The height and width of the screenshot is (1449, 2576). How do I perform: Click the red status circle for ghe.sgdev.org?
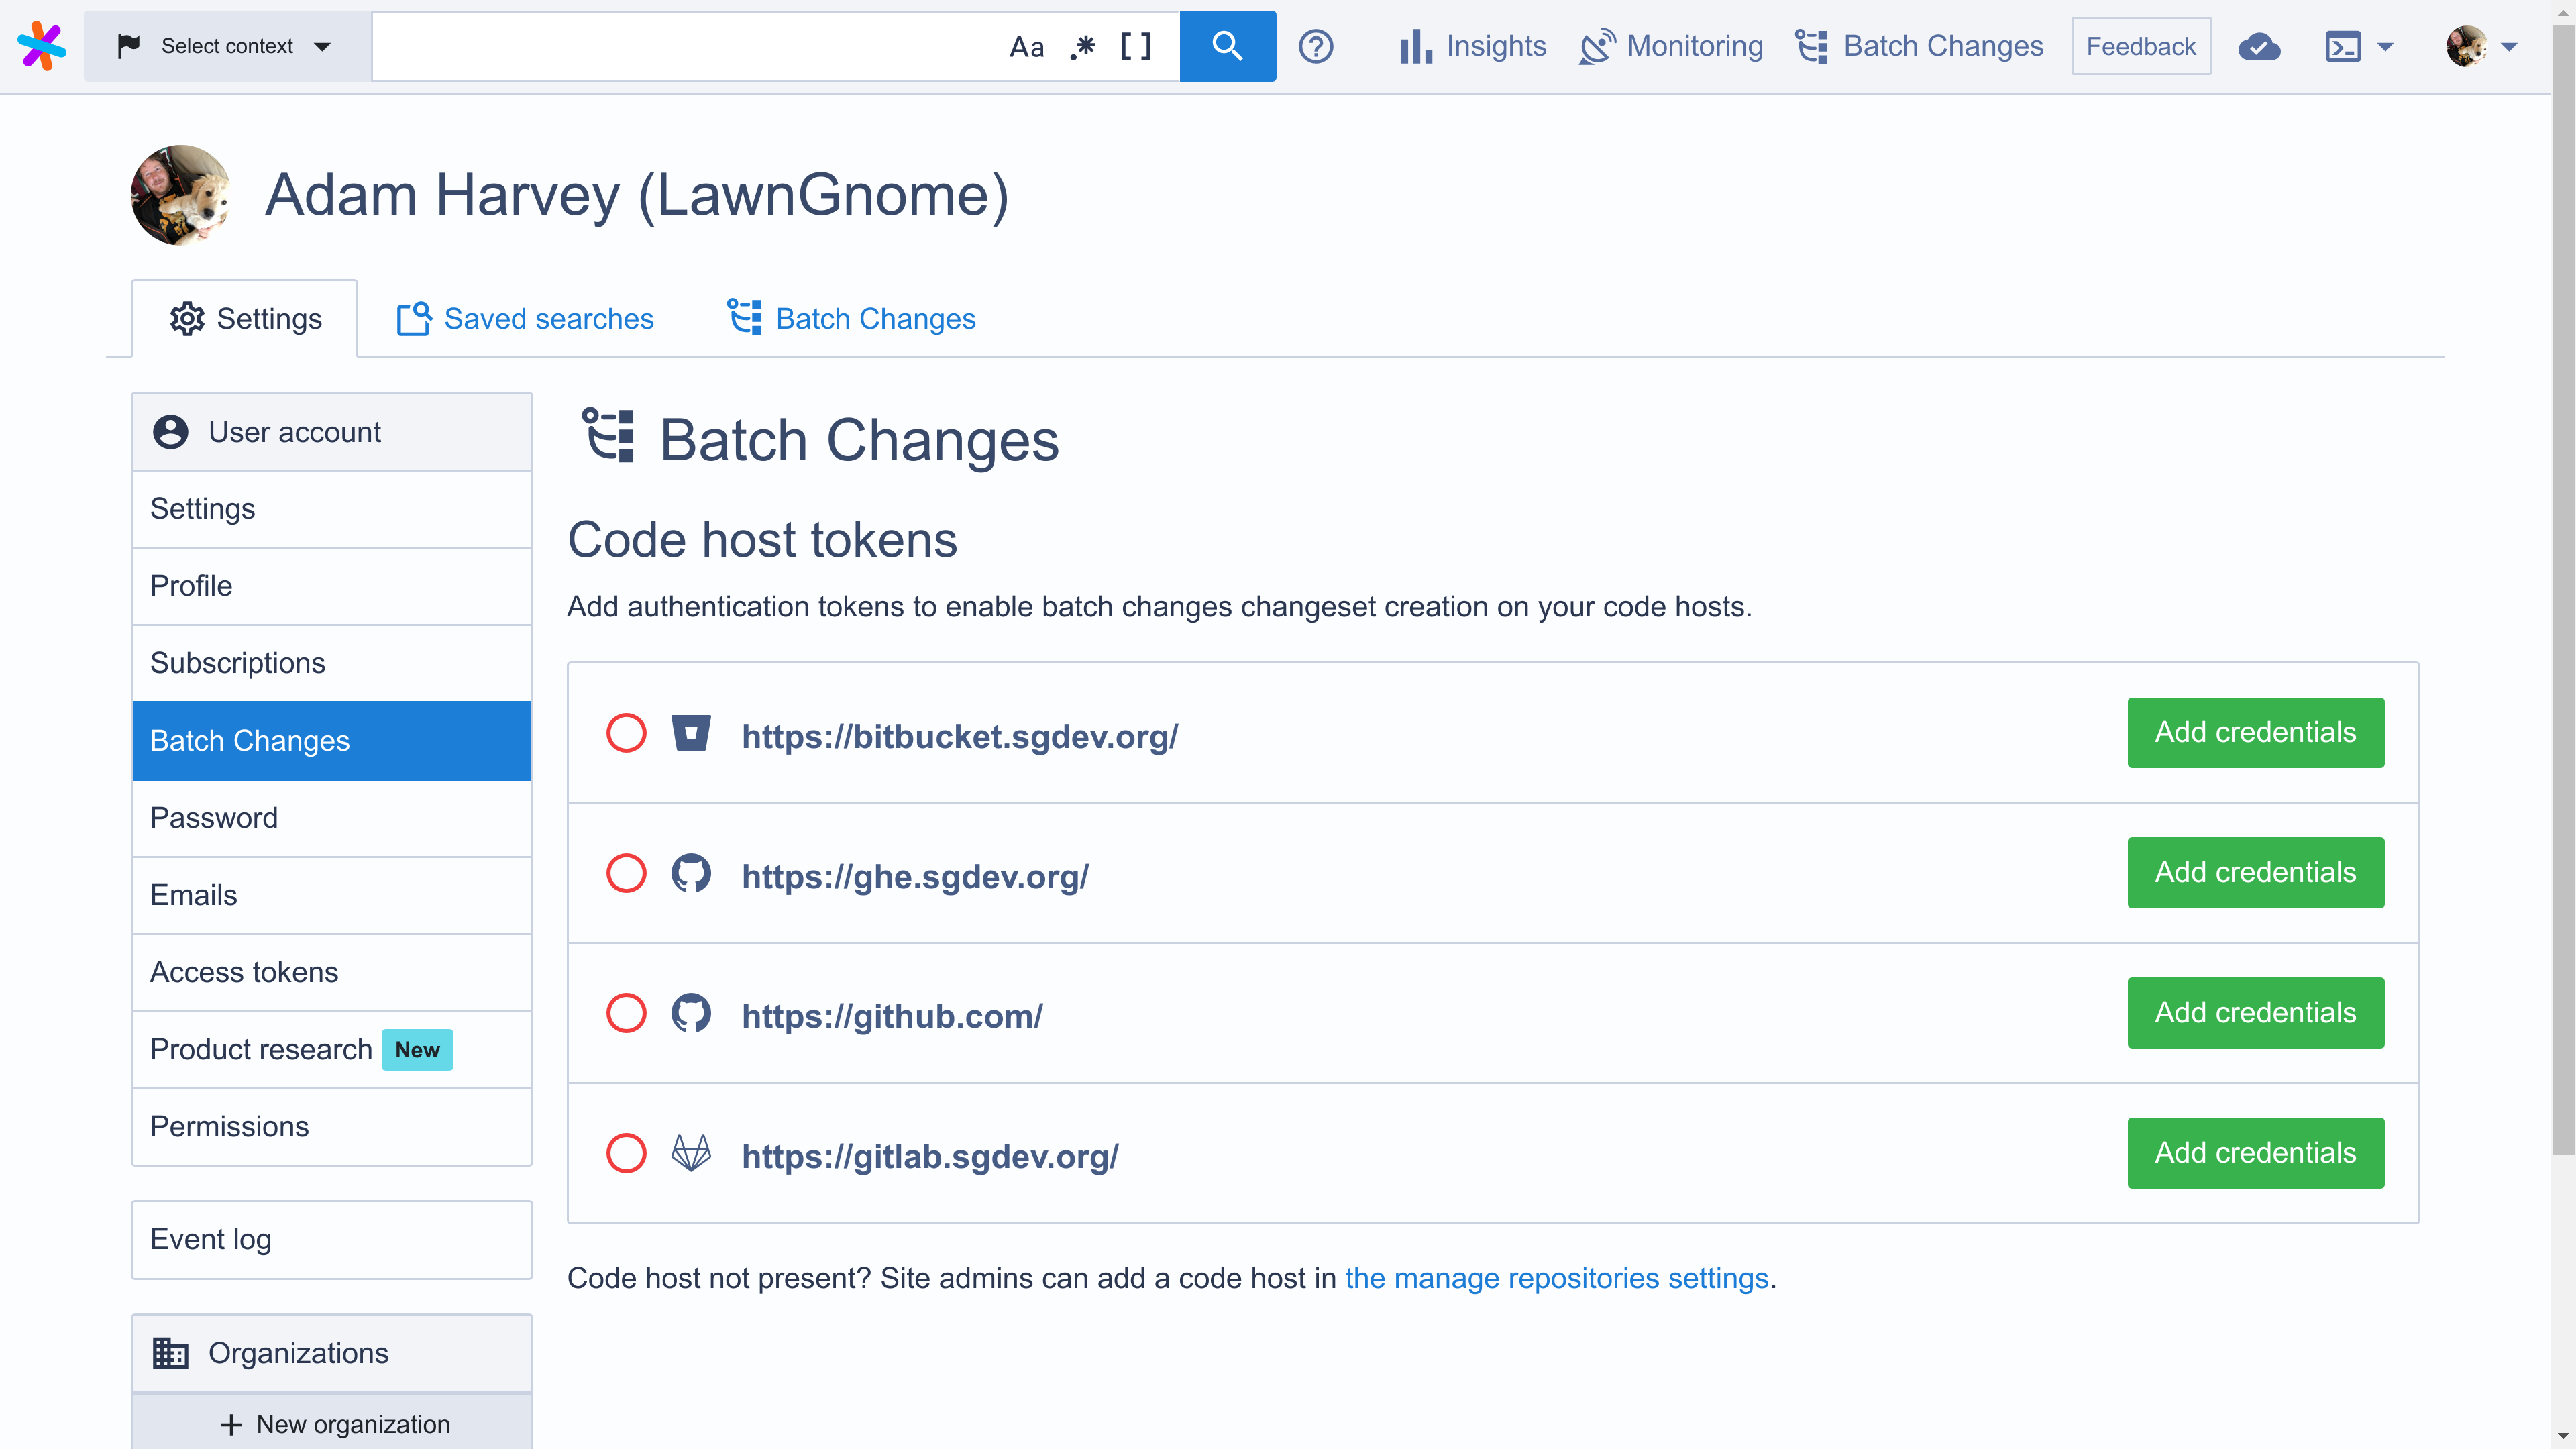626,873
